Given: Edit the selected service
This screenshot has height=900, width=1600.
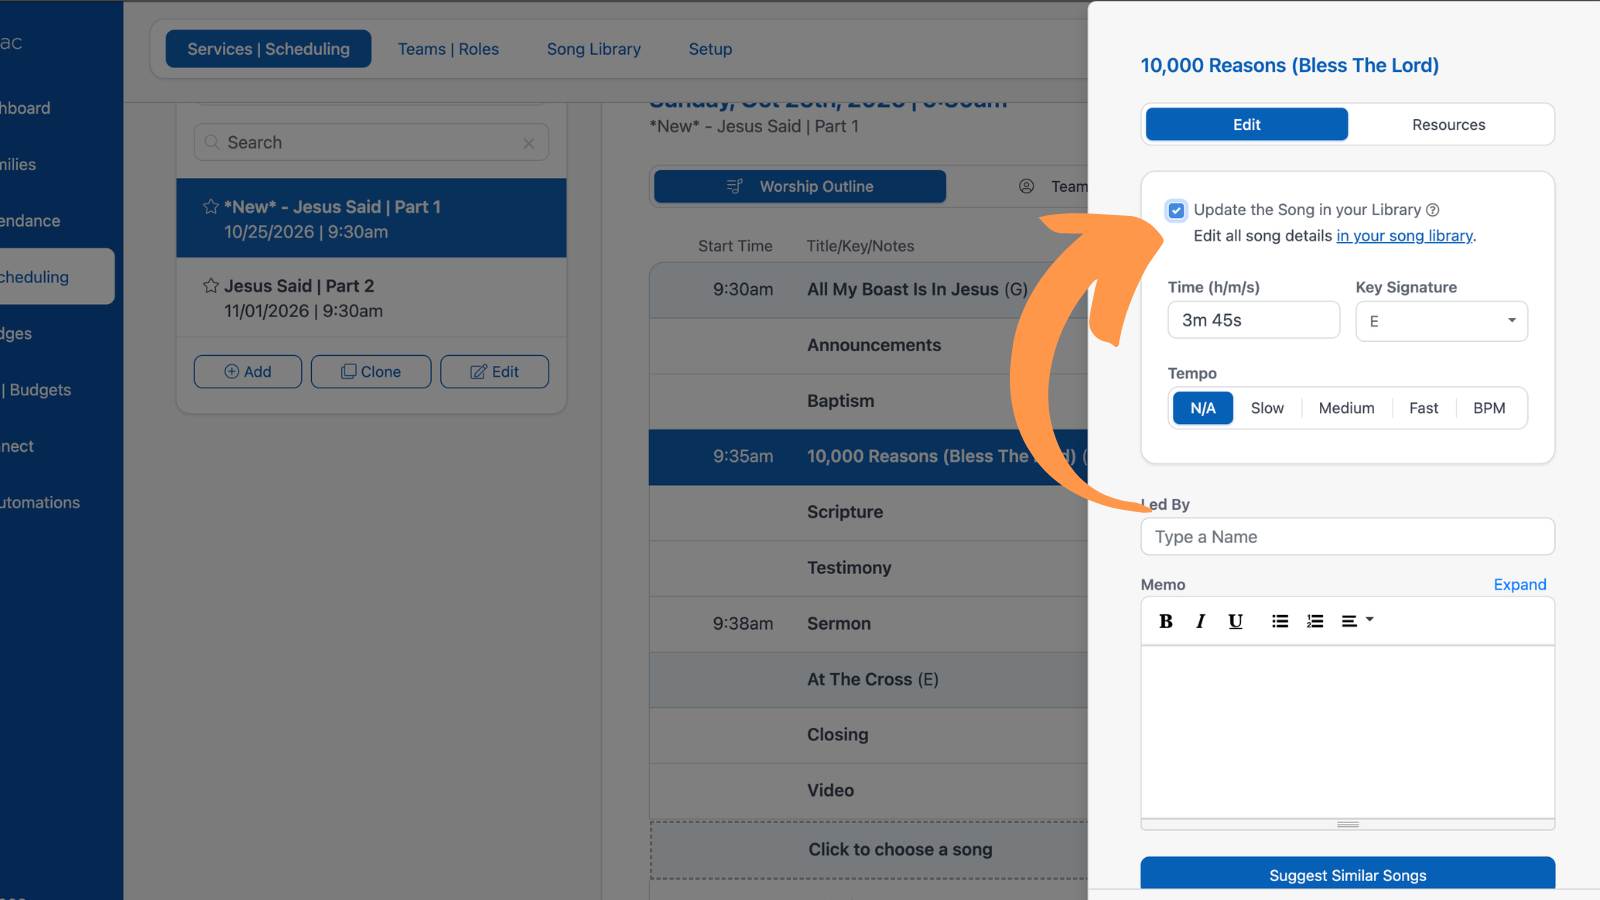Looking at the screenshot, I should [494, 372].
